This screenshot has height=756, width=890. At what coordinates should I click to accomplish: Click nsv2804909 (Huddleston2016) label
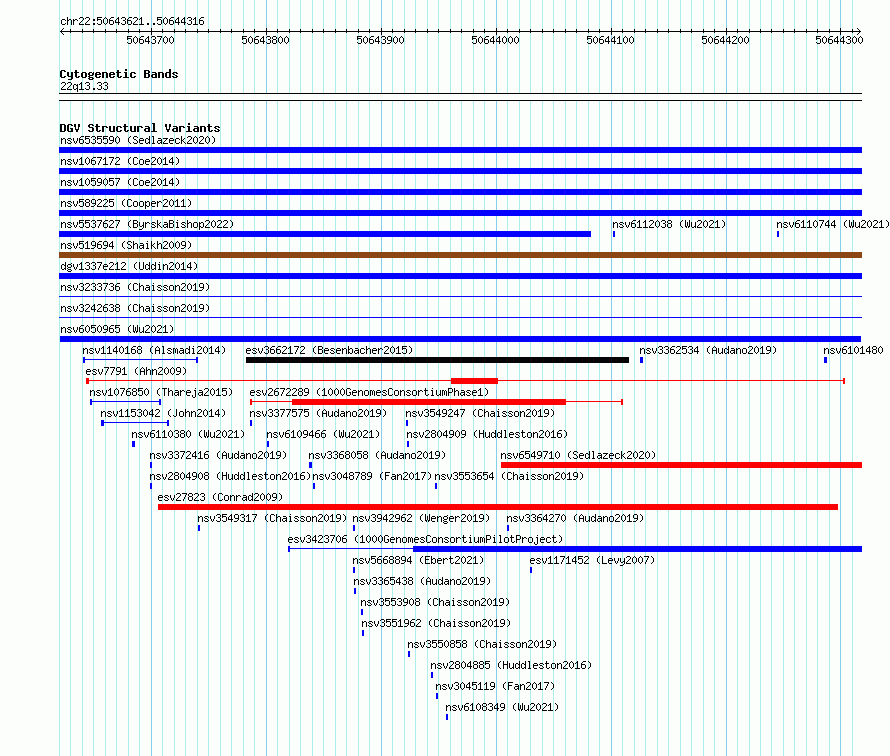click(x=487, y=434)
